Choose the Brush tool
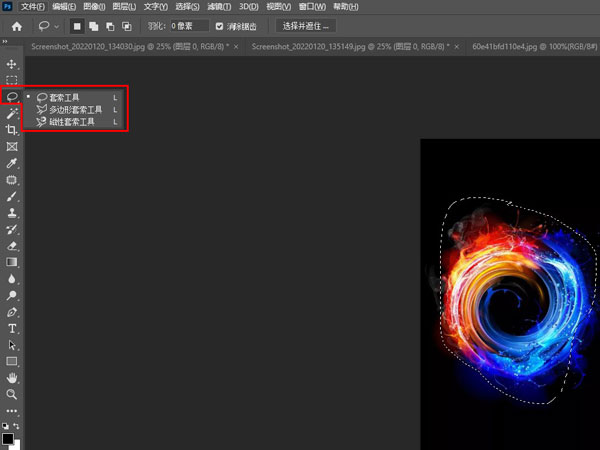 tap(12, 196)
